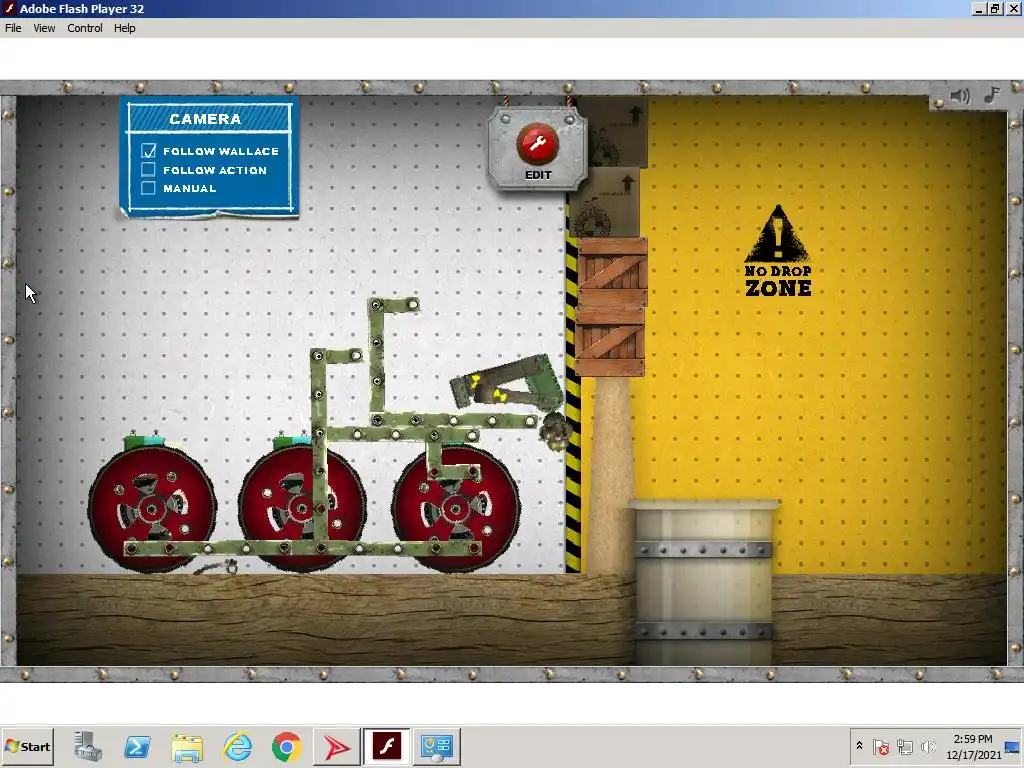Click the middle red wheel

coord(302,507)
